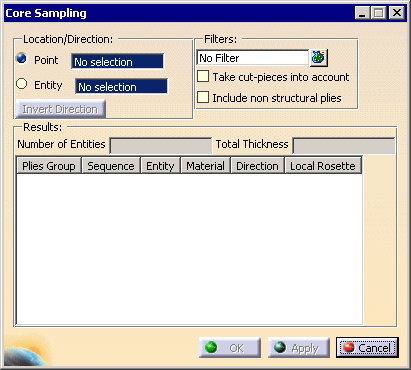Select the Point radio button
Screen dimensions: 411x370
point(22,58)
